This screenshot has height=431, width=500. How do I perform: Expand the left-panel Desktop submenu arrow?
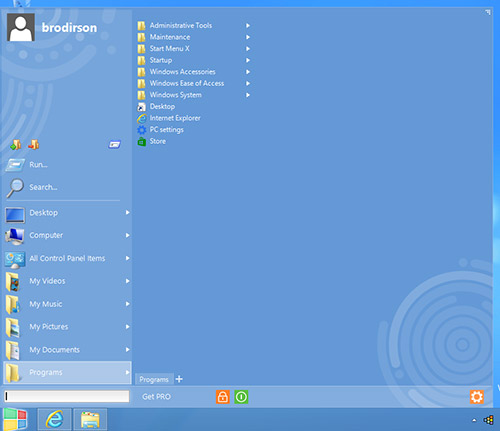pos(127,213)
